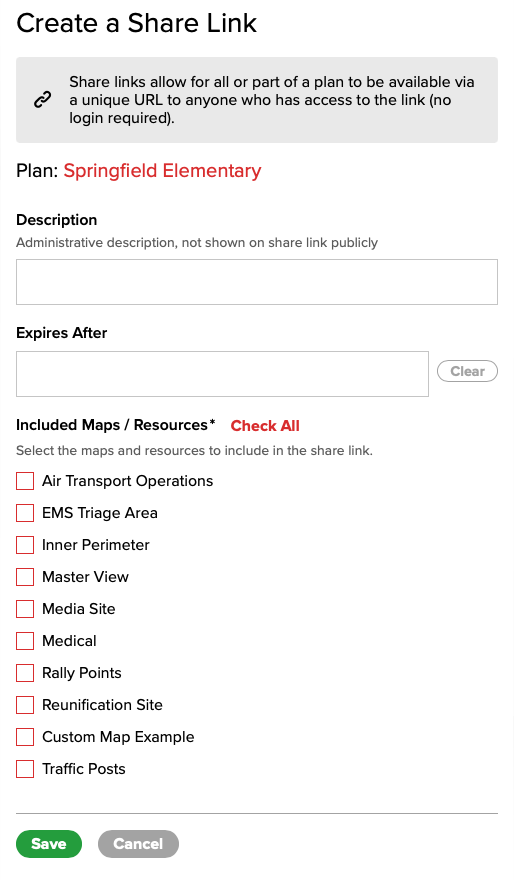The image size is (514, 880).
Task: Focus the Description text field
Action: click(x=256, y=282)
